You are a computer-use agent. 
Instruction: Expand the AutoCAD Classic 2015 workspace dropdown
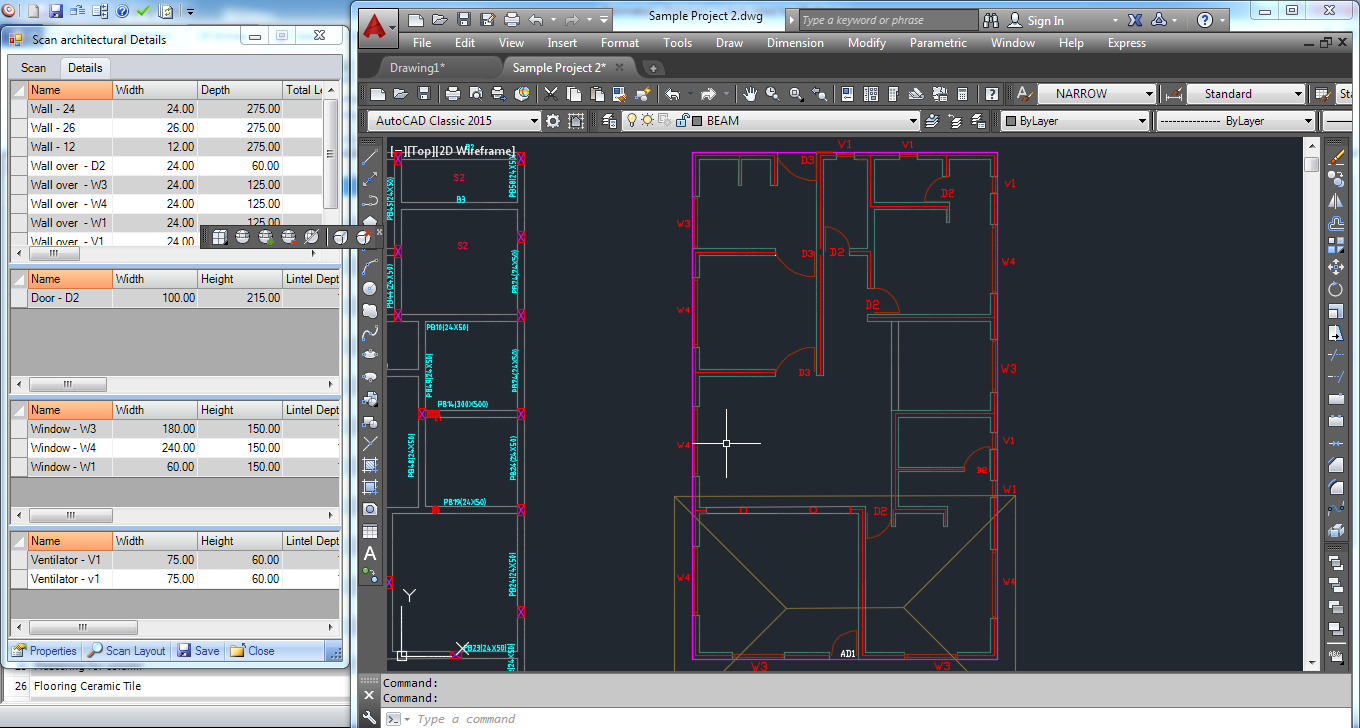[x=534, y=121]
